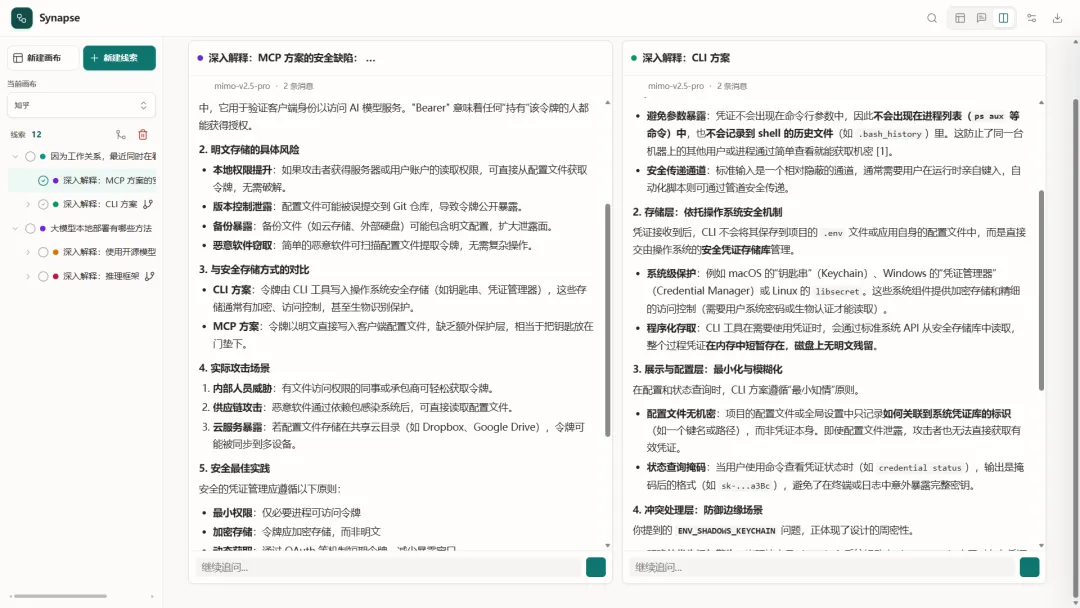Viewport: 1080px width, 608px height.
Task: Click the heading 2. 明文存储的具体风险
Action: coord(249,149)
